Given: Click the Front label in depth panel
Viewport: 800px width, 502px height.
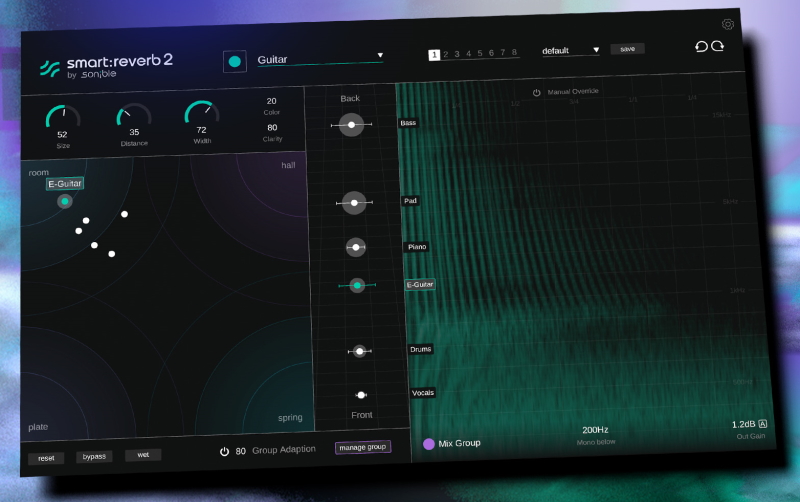Looking at the screenshot, I should pyautogui.click(x=362, y=415).
